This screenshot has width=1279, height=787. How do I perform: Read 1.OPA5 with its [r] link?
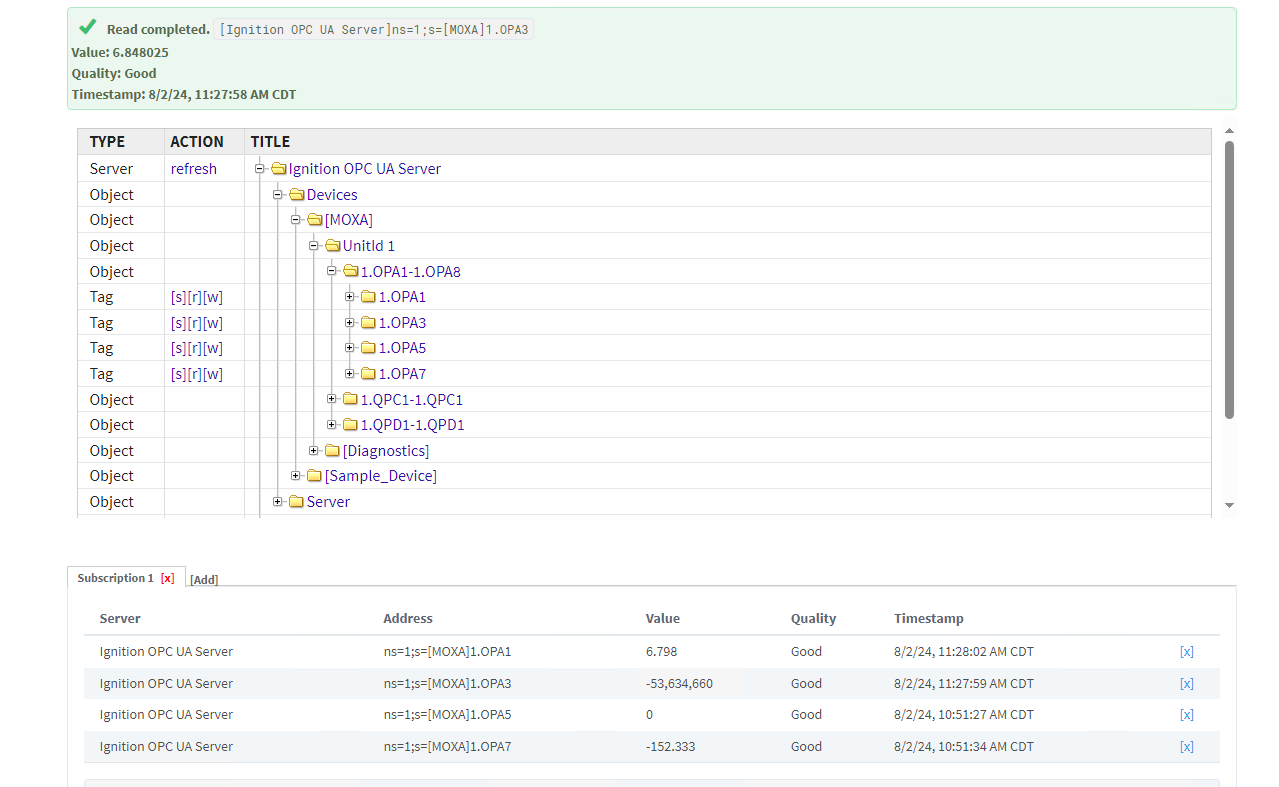pos(194,348)
